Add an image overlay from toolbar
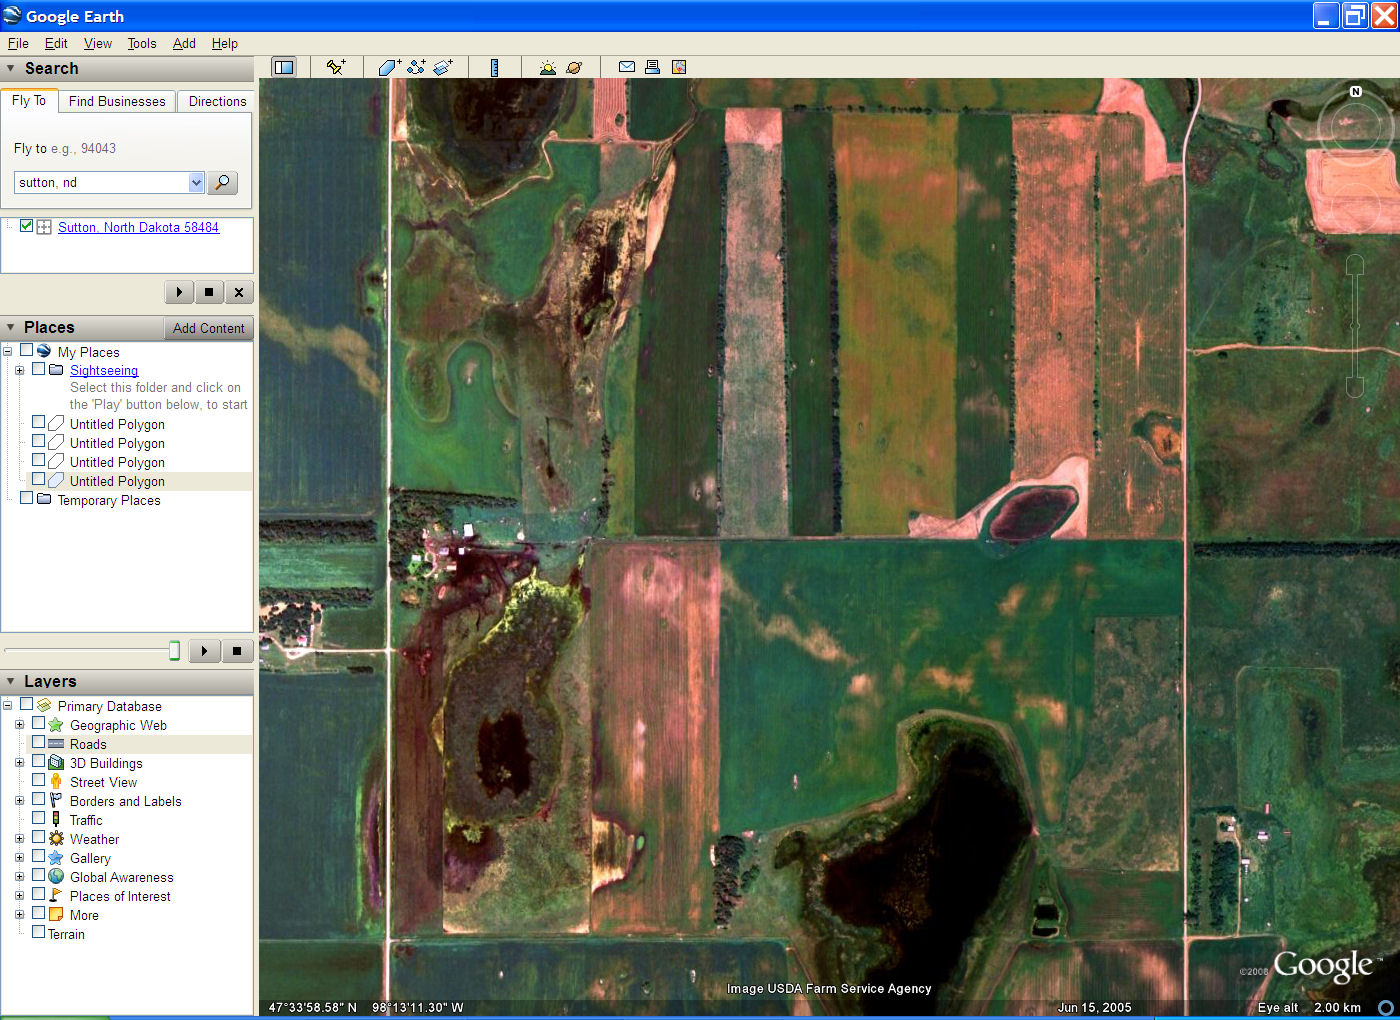Image resolution: width=1400 pixels, height=1020 pixels. 443,67
